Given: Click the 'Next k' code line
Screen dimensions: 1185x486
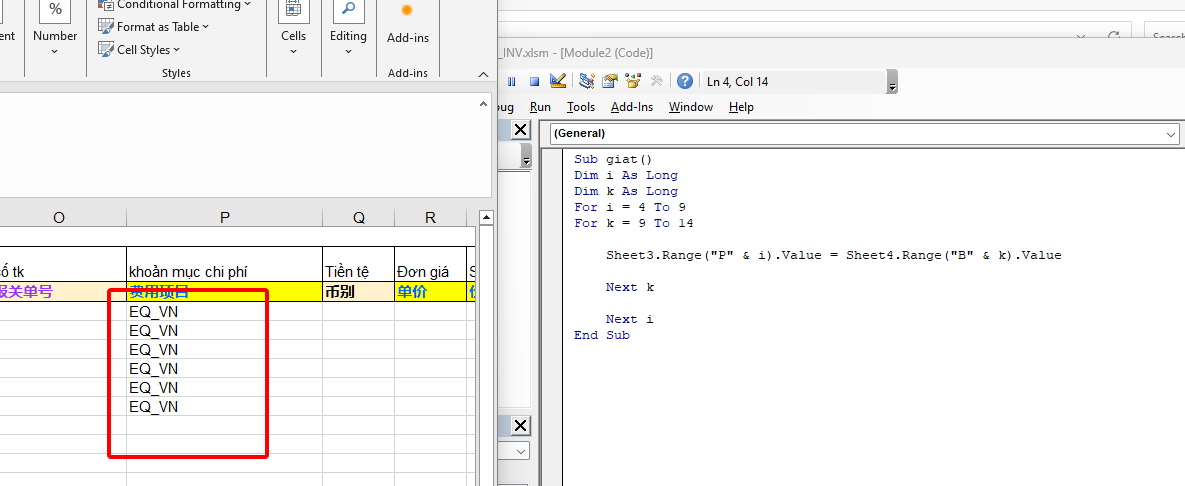Looking at the screenshot, I should 630,287.
